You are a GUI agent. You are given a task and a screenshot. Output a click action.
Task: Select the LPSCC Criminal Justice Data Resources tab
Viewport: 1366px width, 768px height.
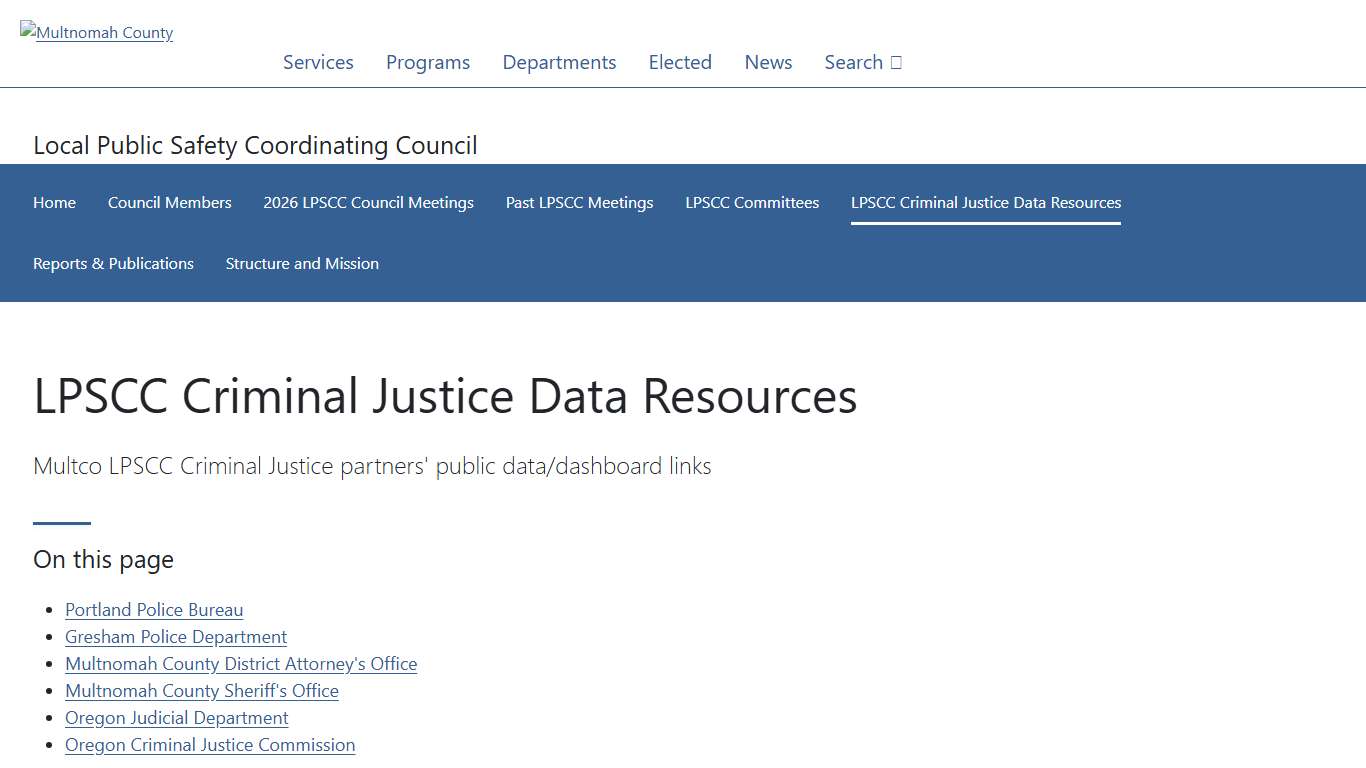tap(985, 202)
